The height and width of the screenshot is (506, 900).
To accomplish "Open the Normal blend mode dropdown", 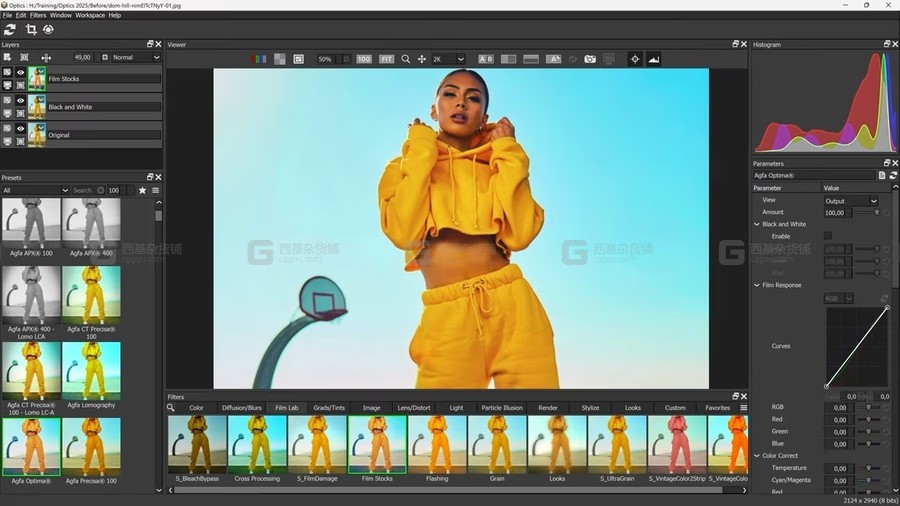I will (135, 57).
